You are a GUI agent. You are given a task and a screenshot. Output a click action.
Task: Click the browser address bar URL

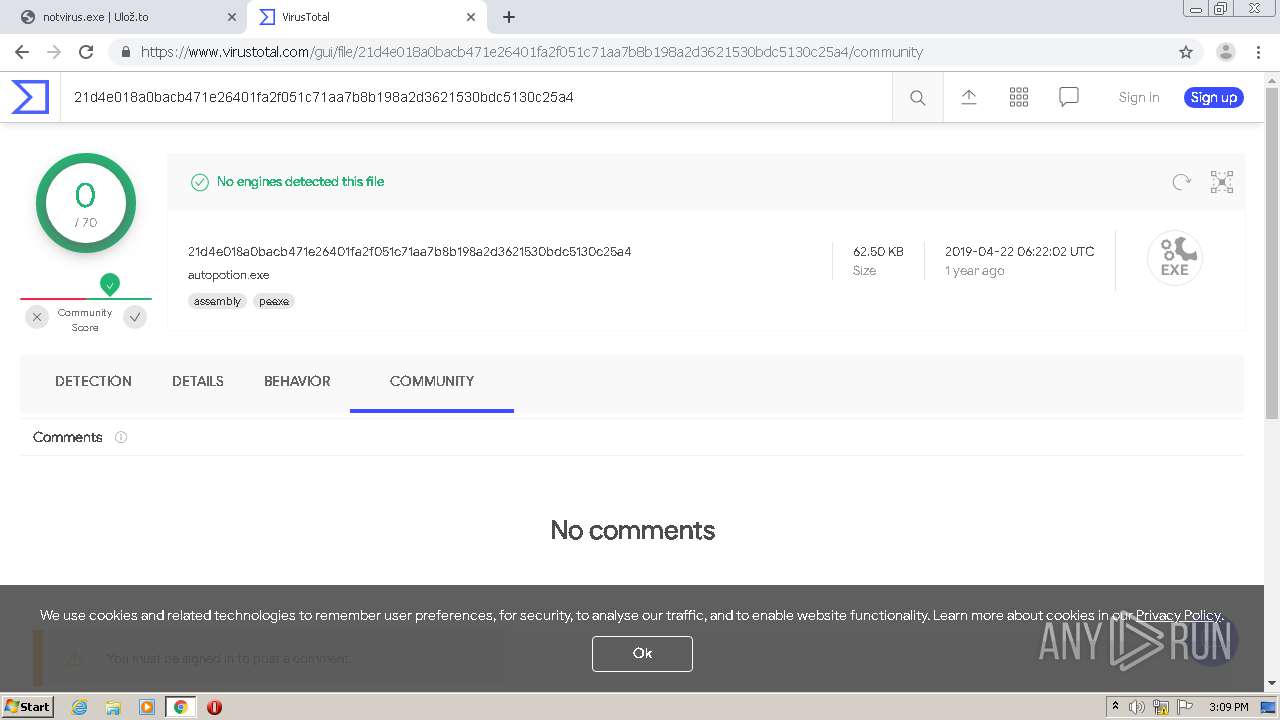coord(532,52)
